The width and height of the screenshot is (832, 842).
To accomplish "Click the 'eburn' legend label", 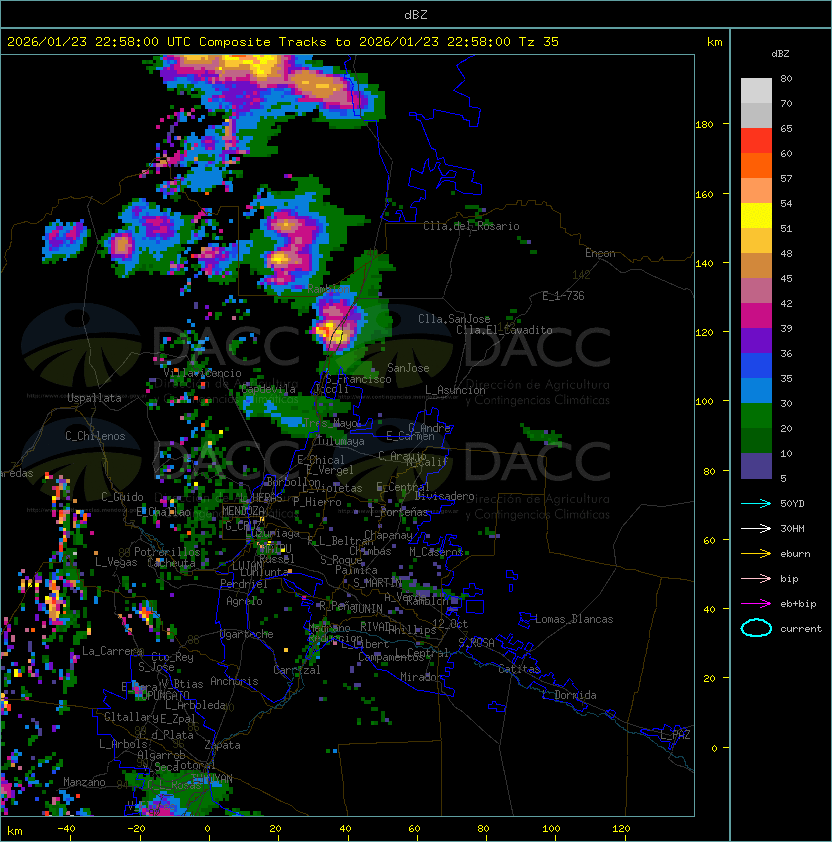I will coord(795,554).
